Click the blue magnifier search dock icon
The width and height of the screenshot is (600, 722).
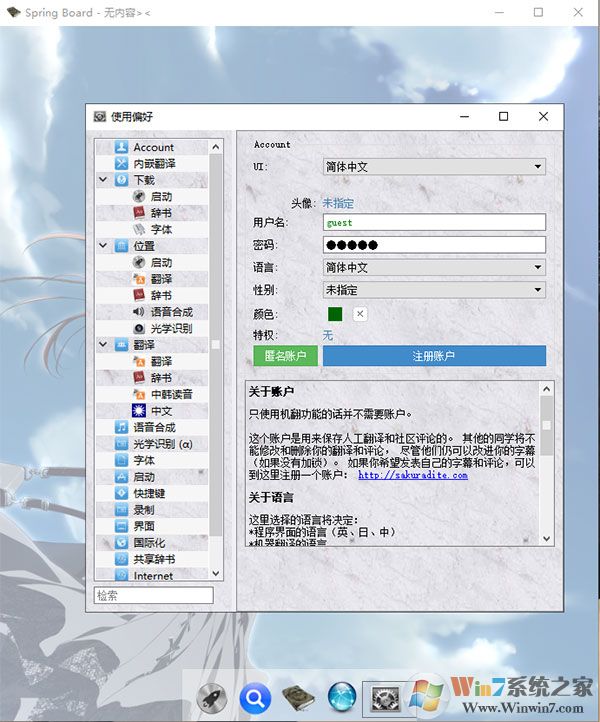pos(255,698)
